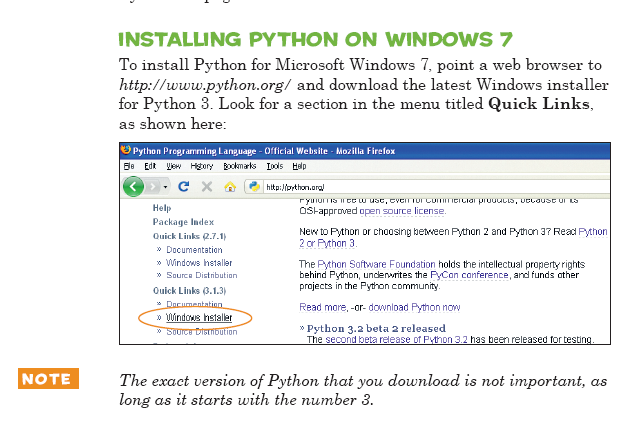
Task: Open the History menu
Action: (202, 166)
